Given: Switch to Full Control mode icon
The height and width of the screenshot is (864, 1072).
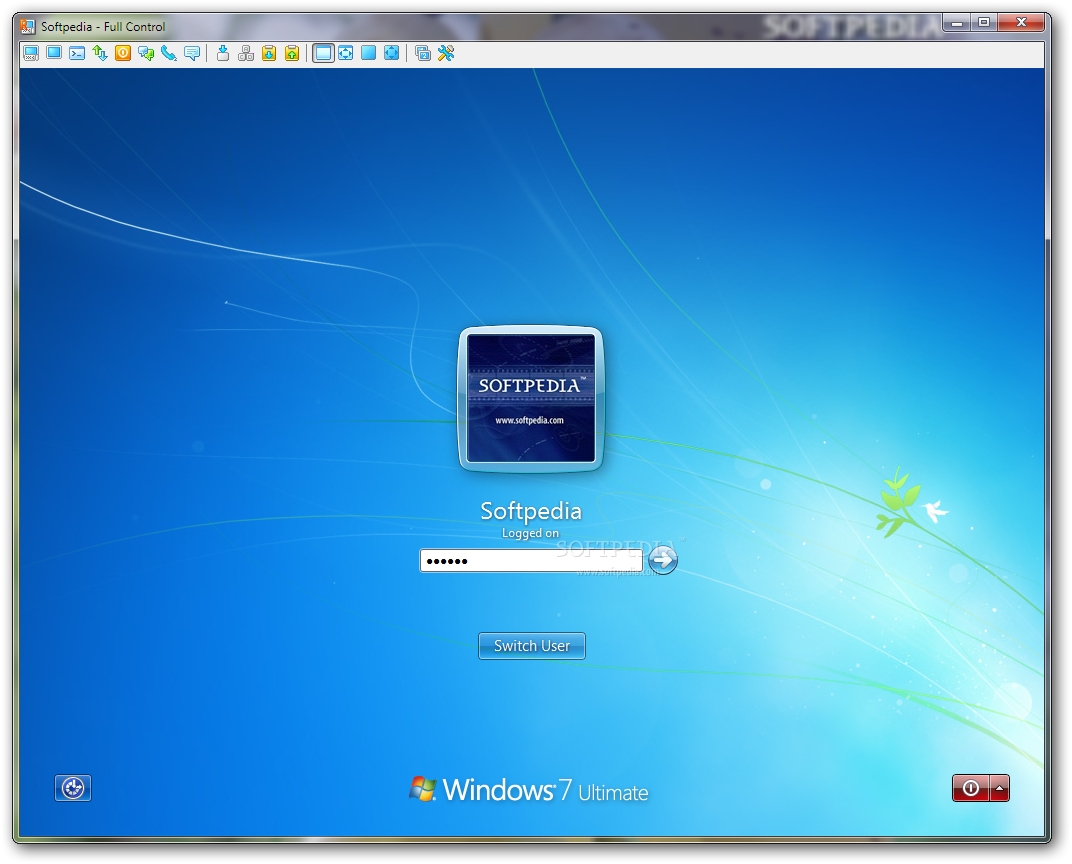Looking at the screenshot, I should (x=31, y=53).
